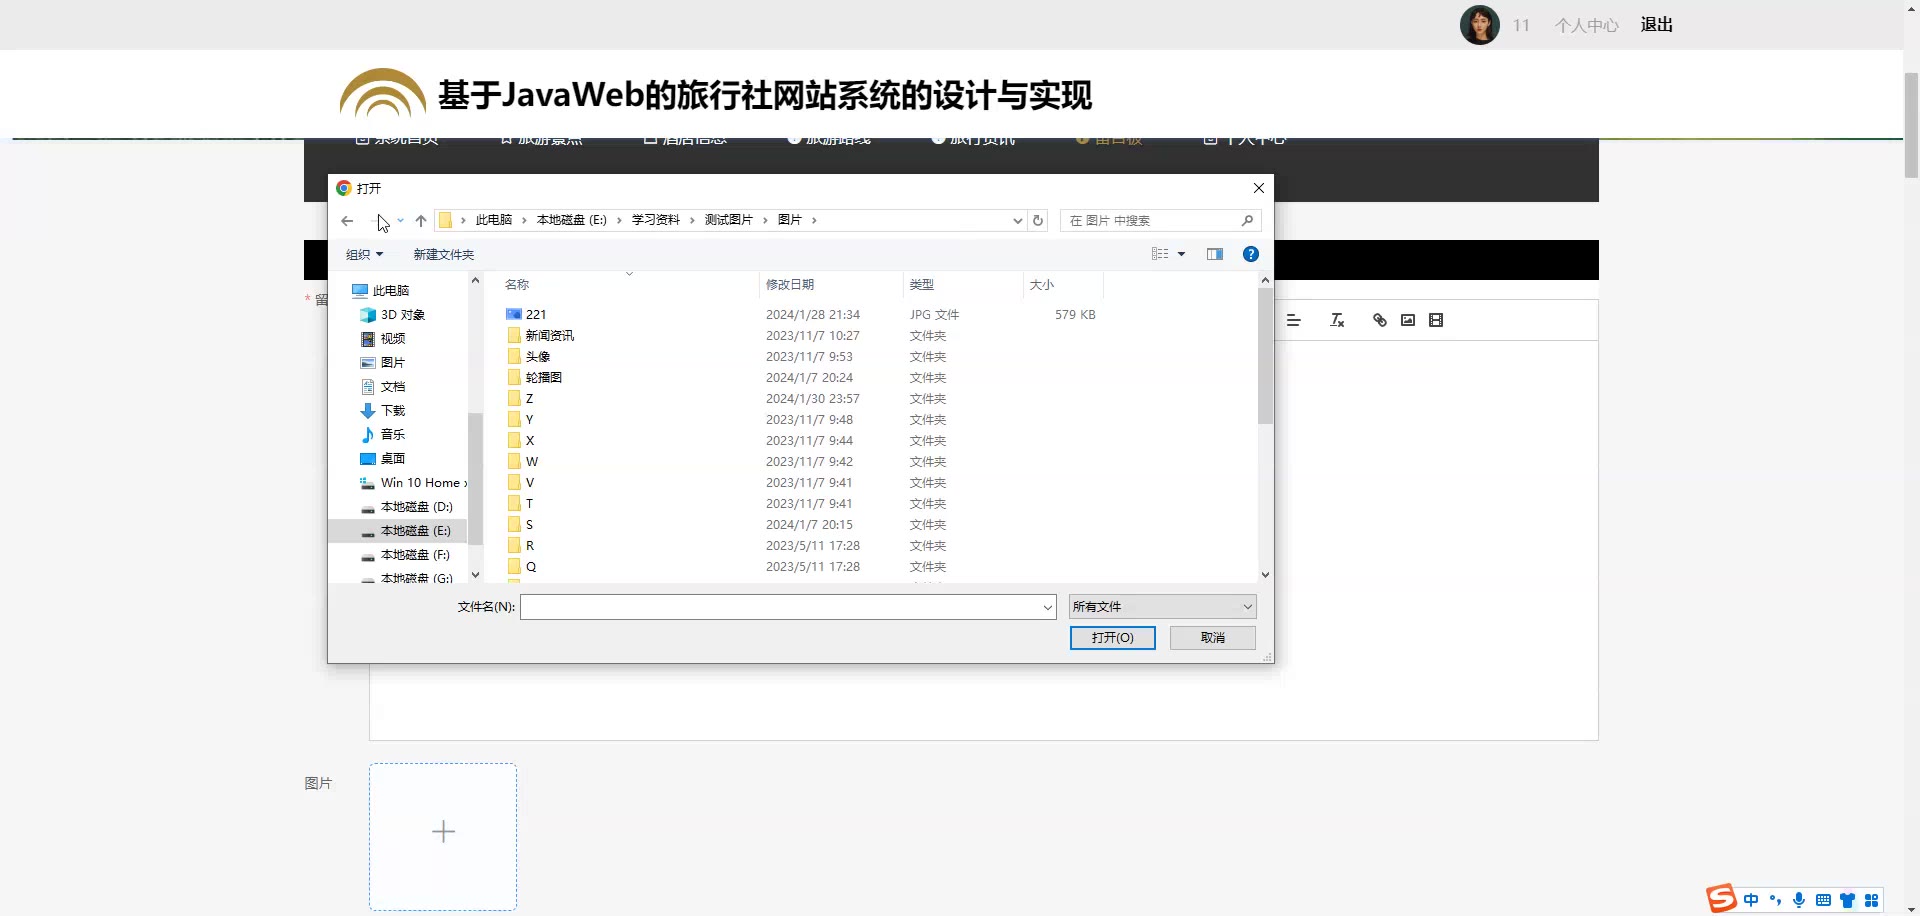Click the microphone icon on the input method bar

tap(1799, 900)
